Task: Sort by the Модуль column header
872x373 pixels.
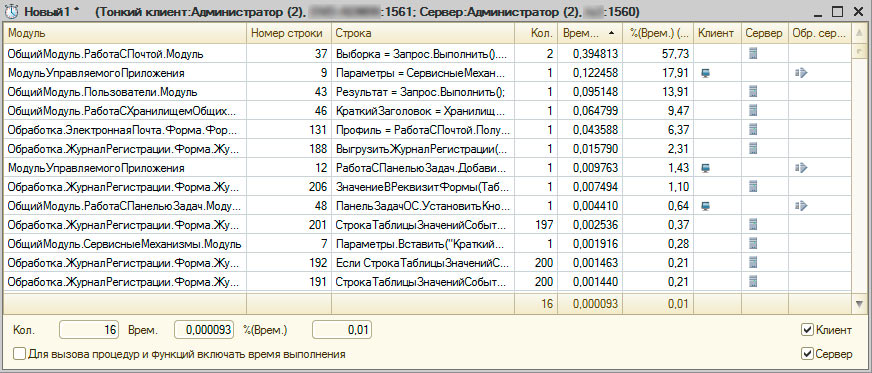Action: point(125,33)
